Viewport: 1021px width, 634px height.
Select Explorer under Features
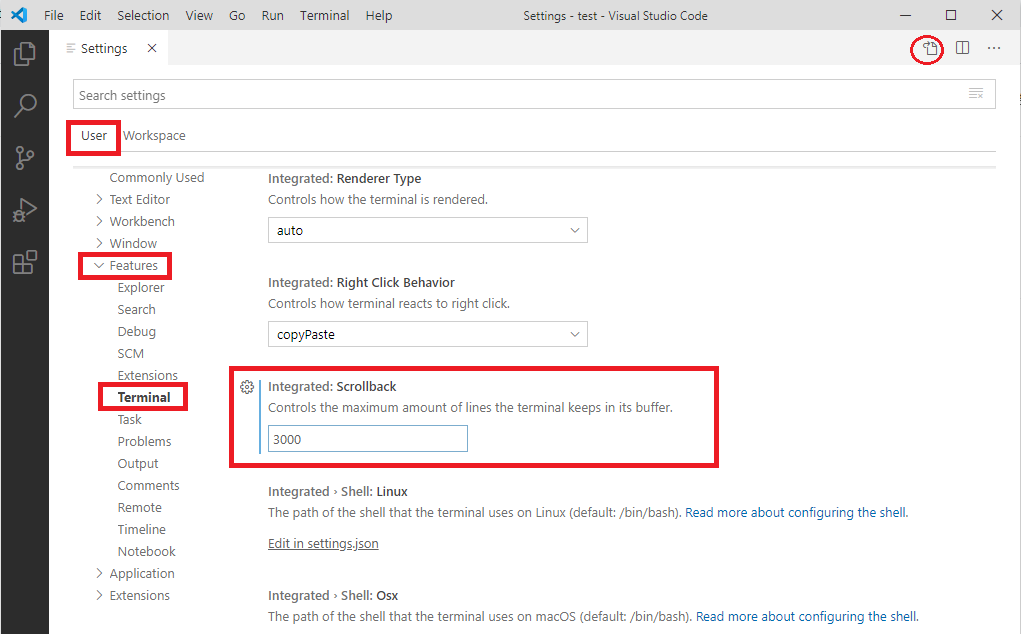pos(141,288)
